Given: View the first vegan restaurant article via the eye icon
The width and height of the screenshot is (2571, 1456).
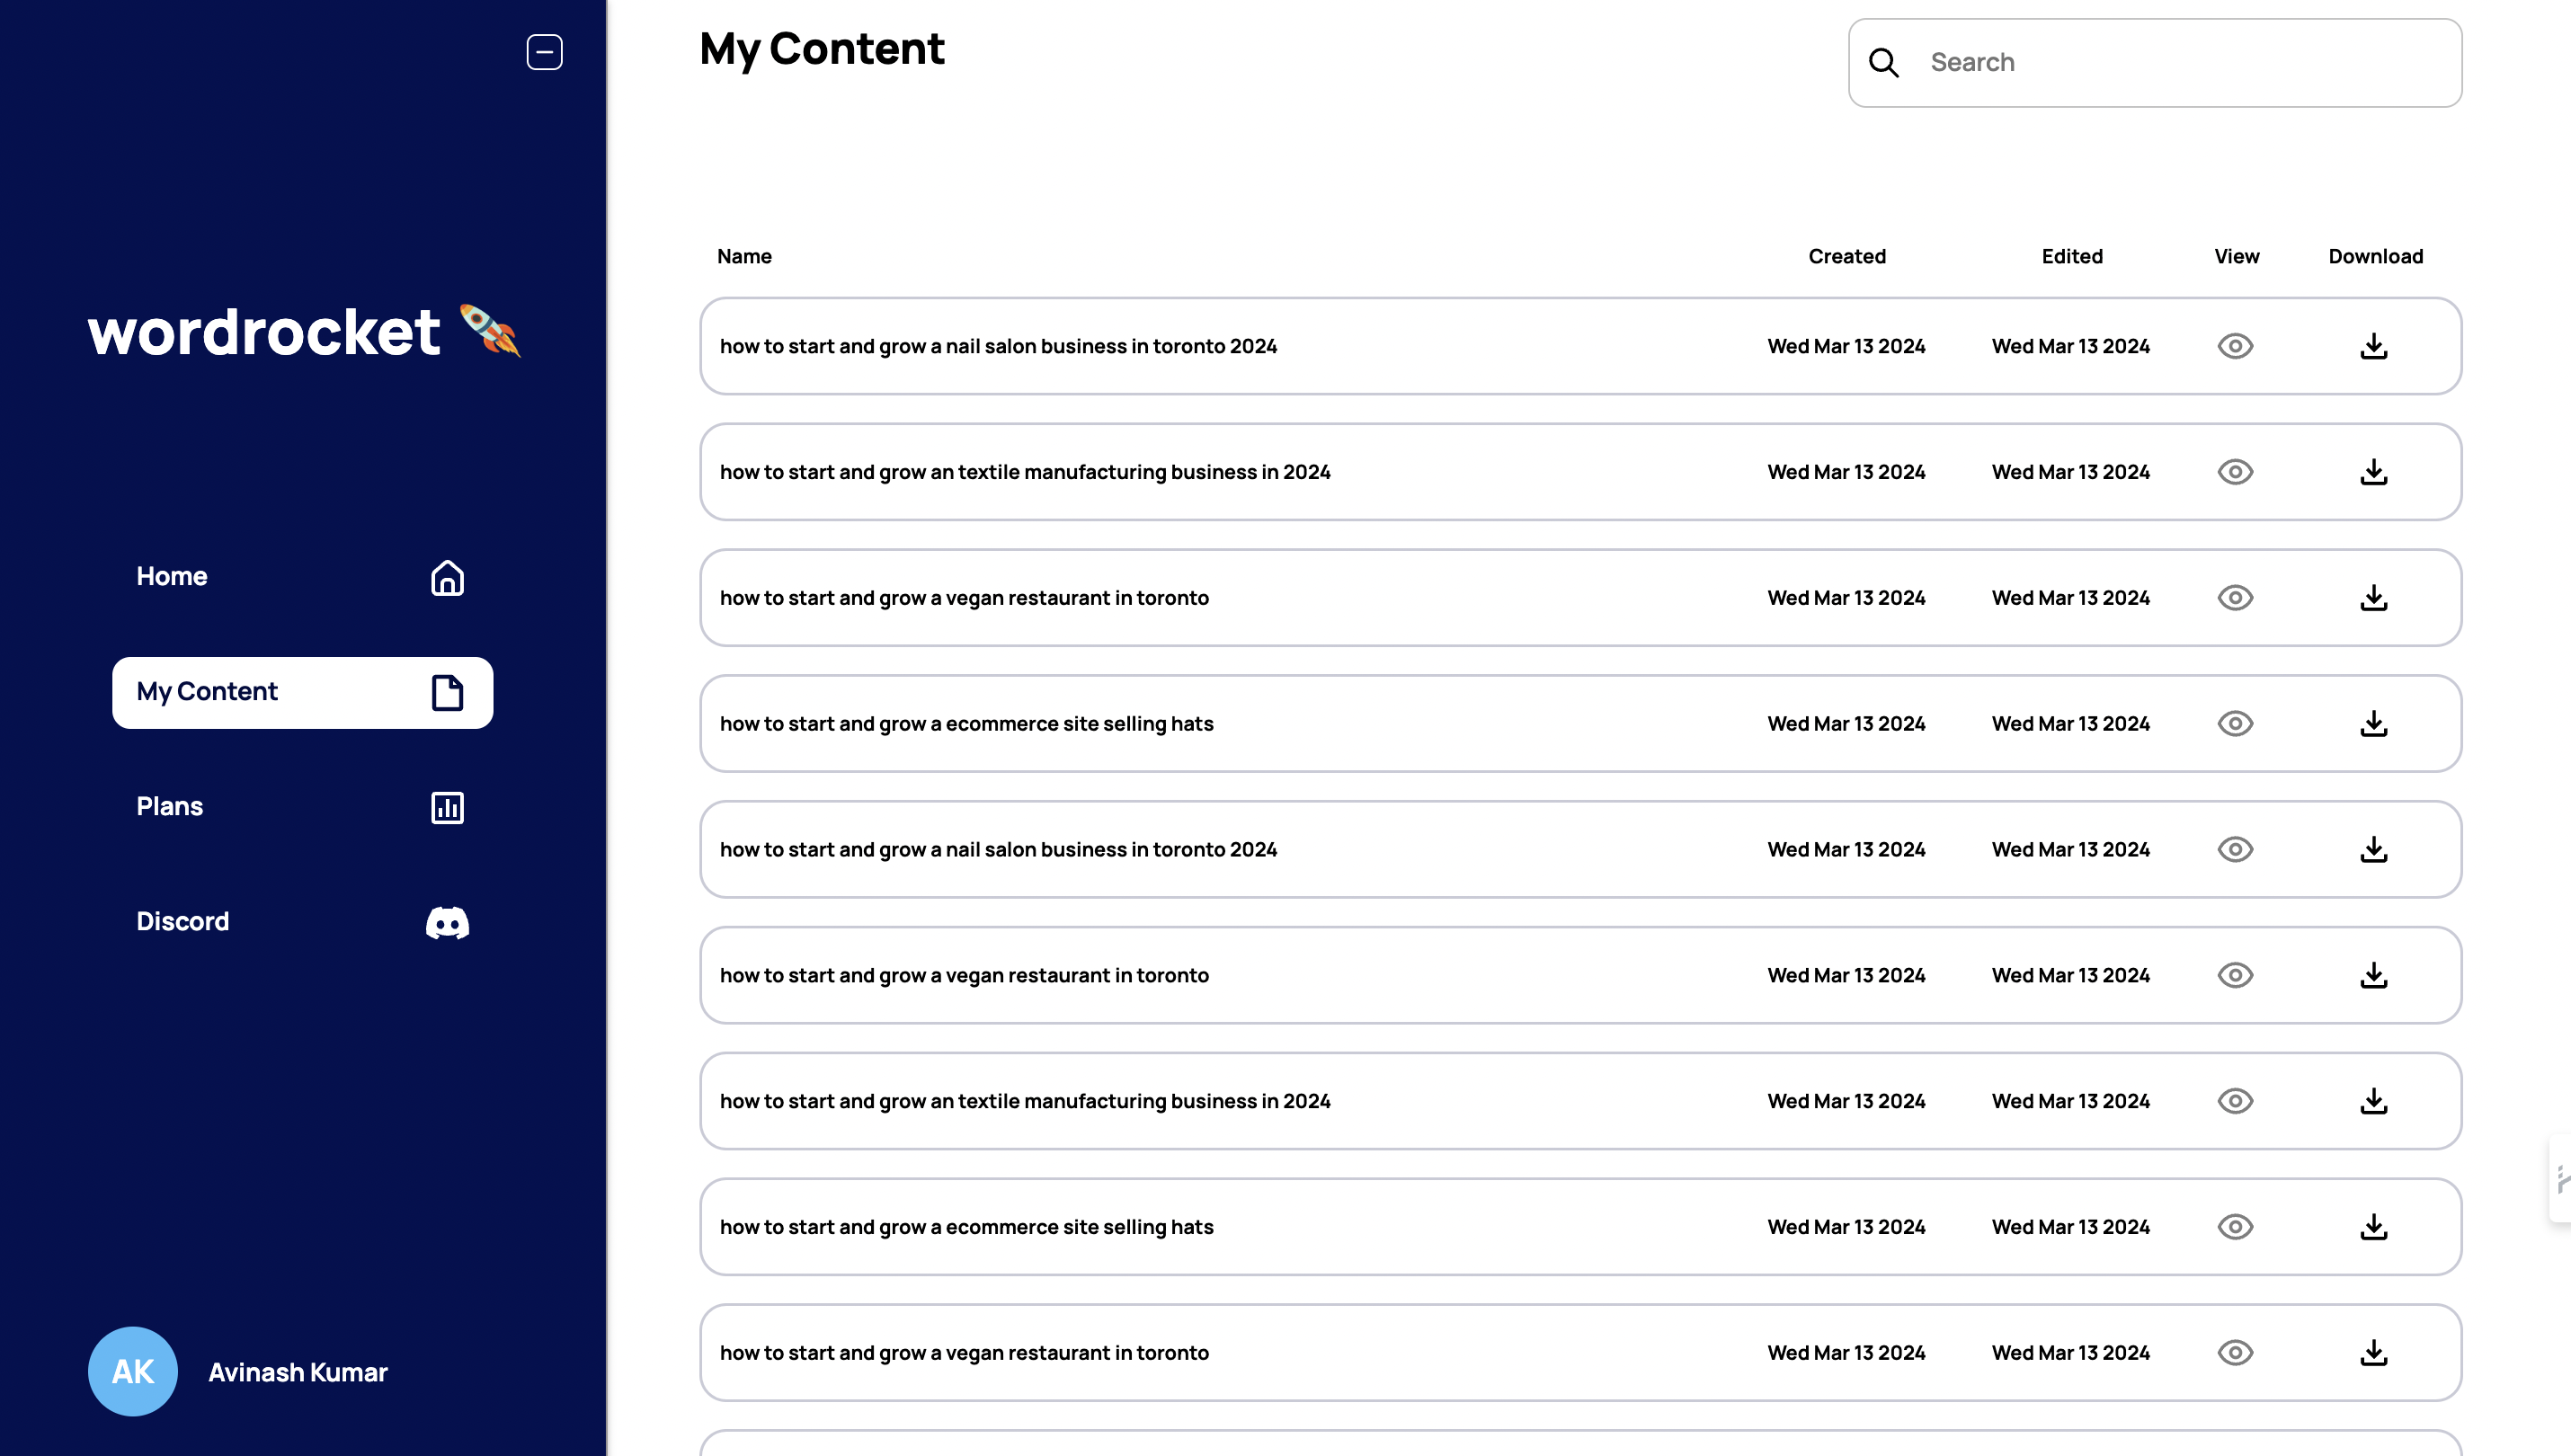Looking at the screenshot, I should (2235, 598).
